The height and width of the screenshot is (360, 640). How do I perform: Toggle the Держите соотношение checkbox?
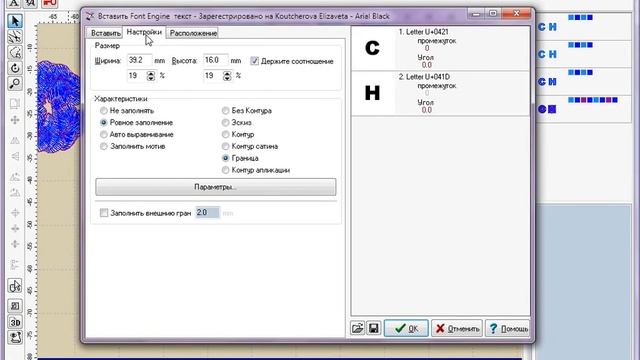255,61
